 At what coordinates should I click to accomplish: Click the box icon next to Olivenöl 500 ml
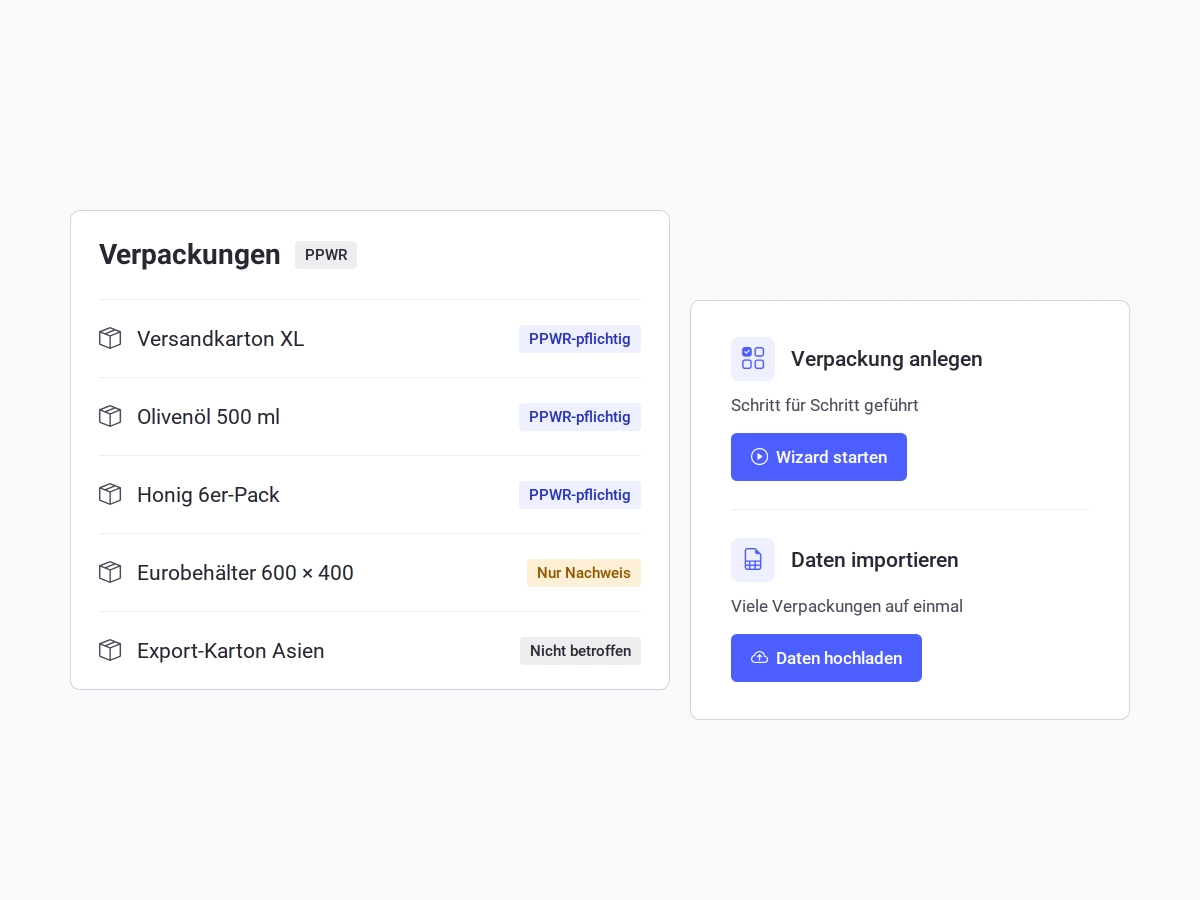tap(110, 416)
